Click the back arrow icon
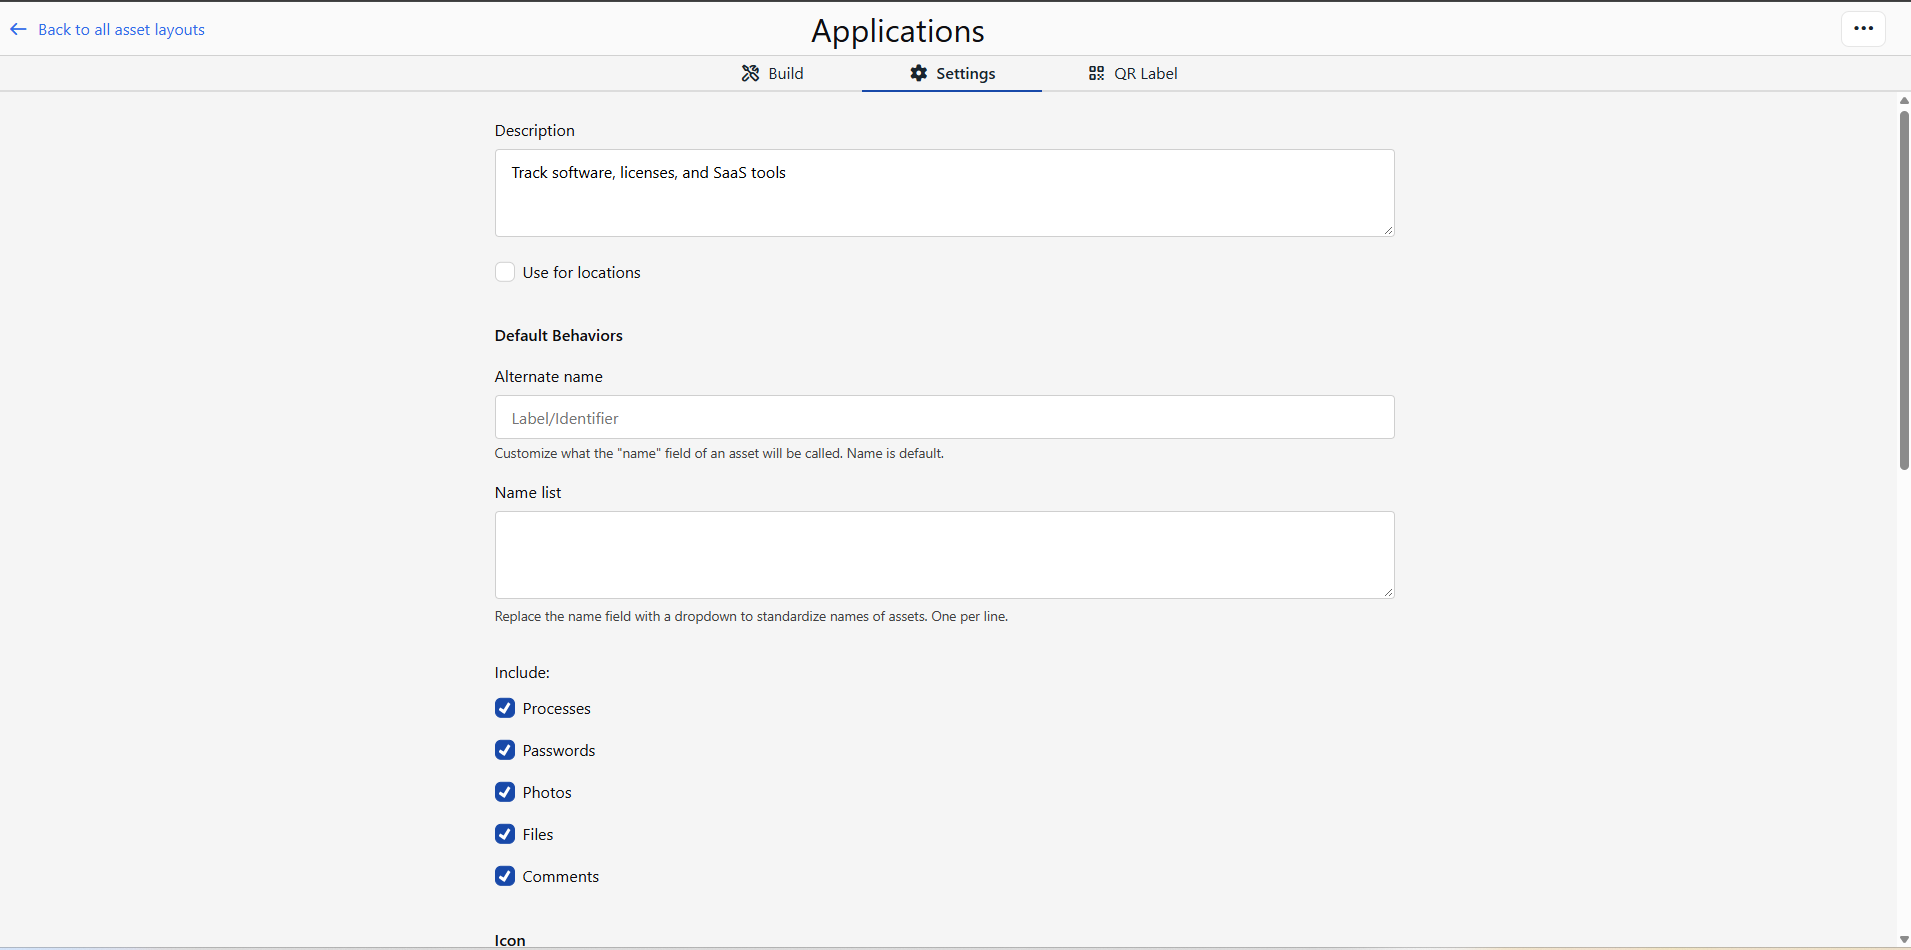 (18, 29)
